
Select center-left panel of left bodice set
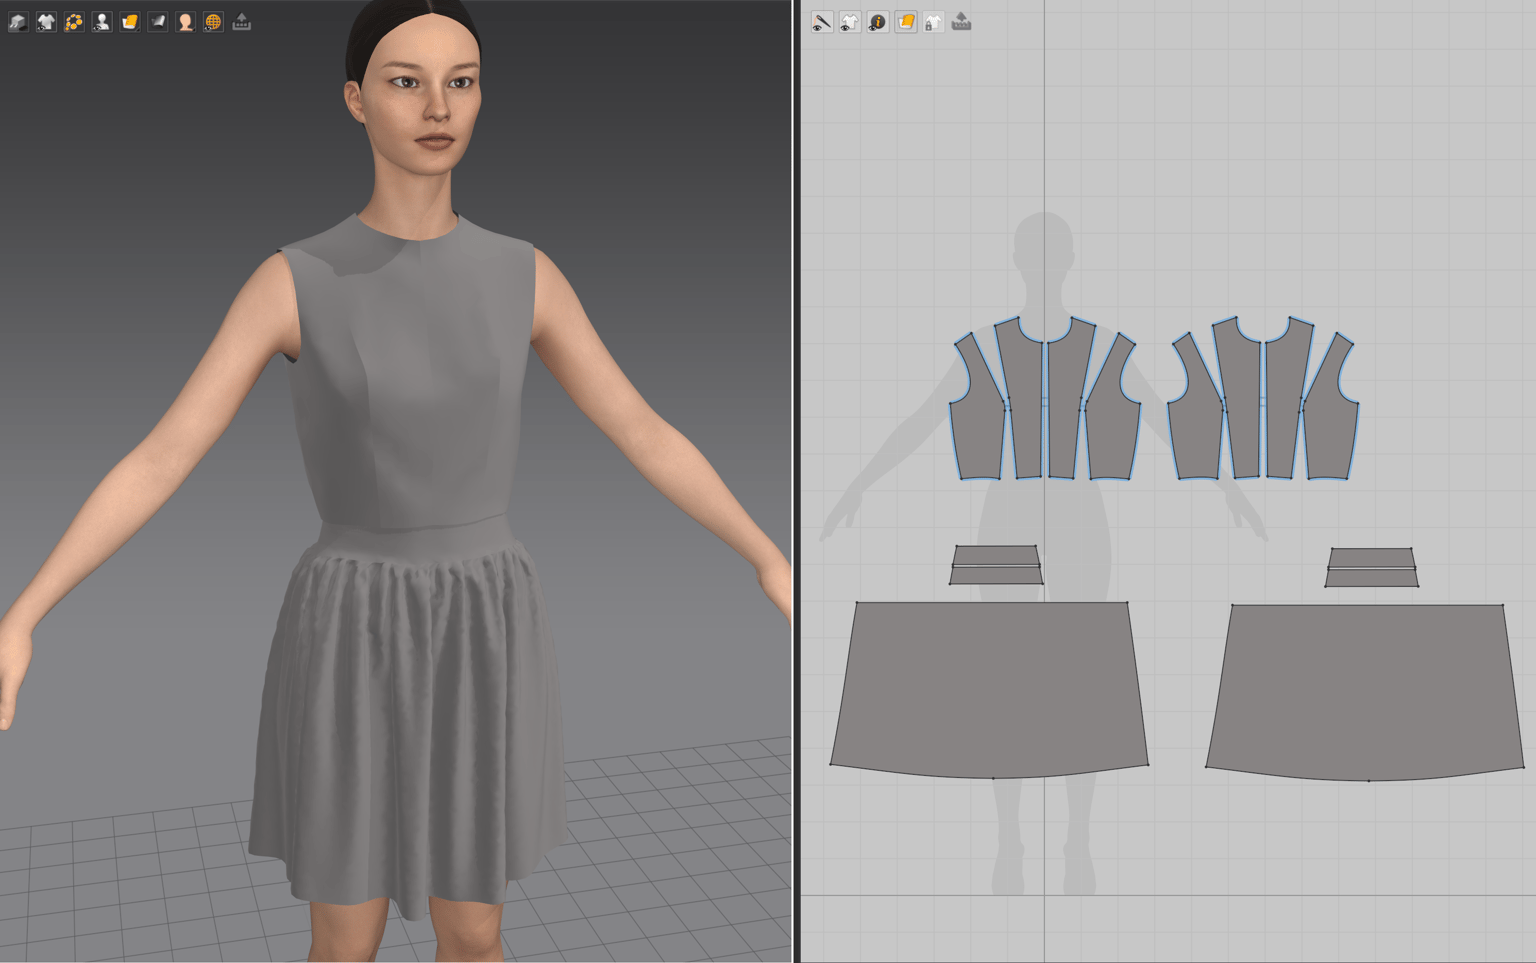(1020, 400)
